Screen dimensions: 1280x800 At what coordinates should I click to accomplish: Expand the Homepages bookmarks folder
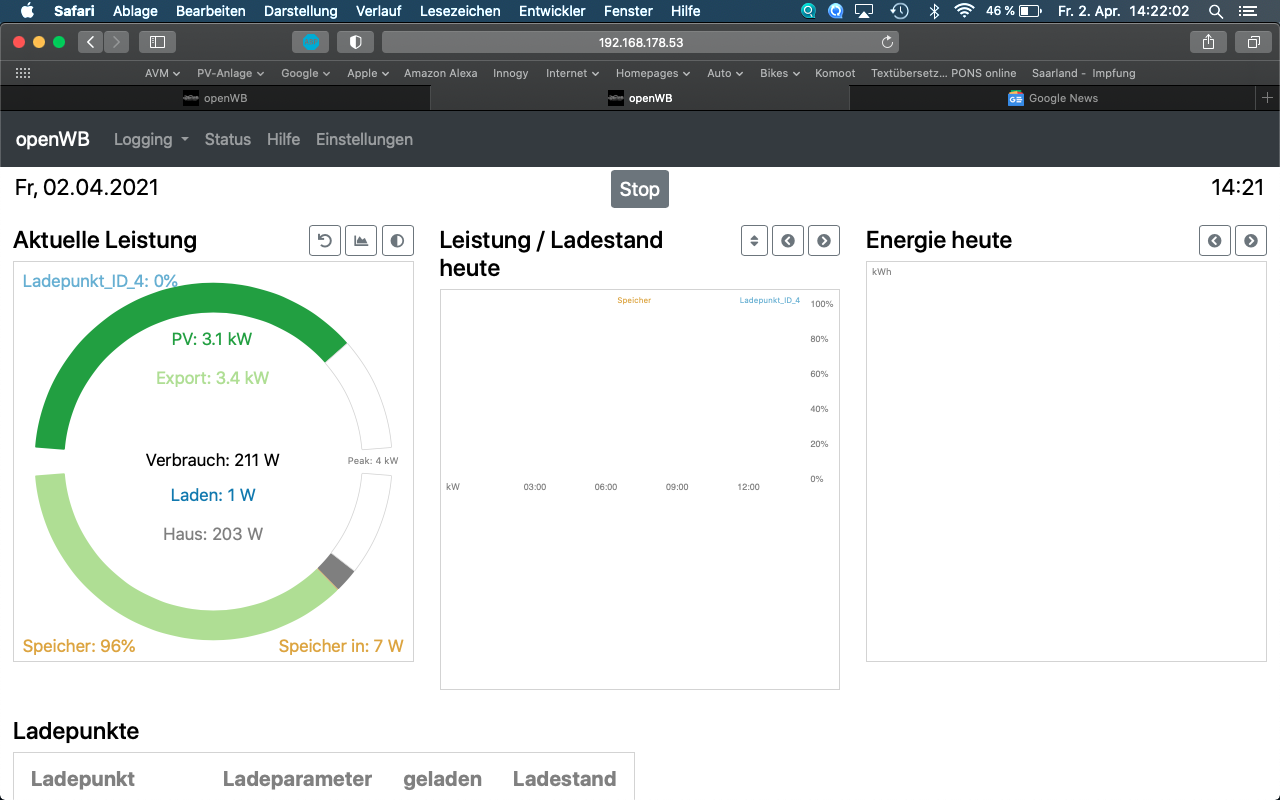653,73
